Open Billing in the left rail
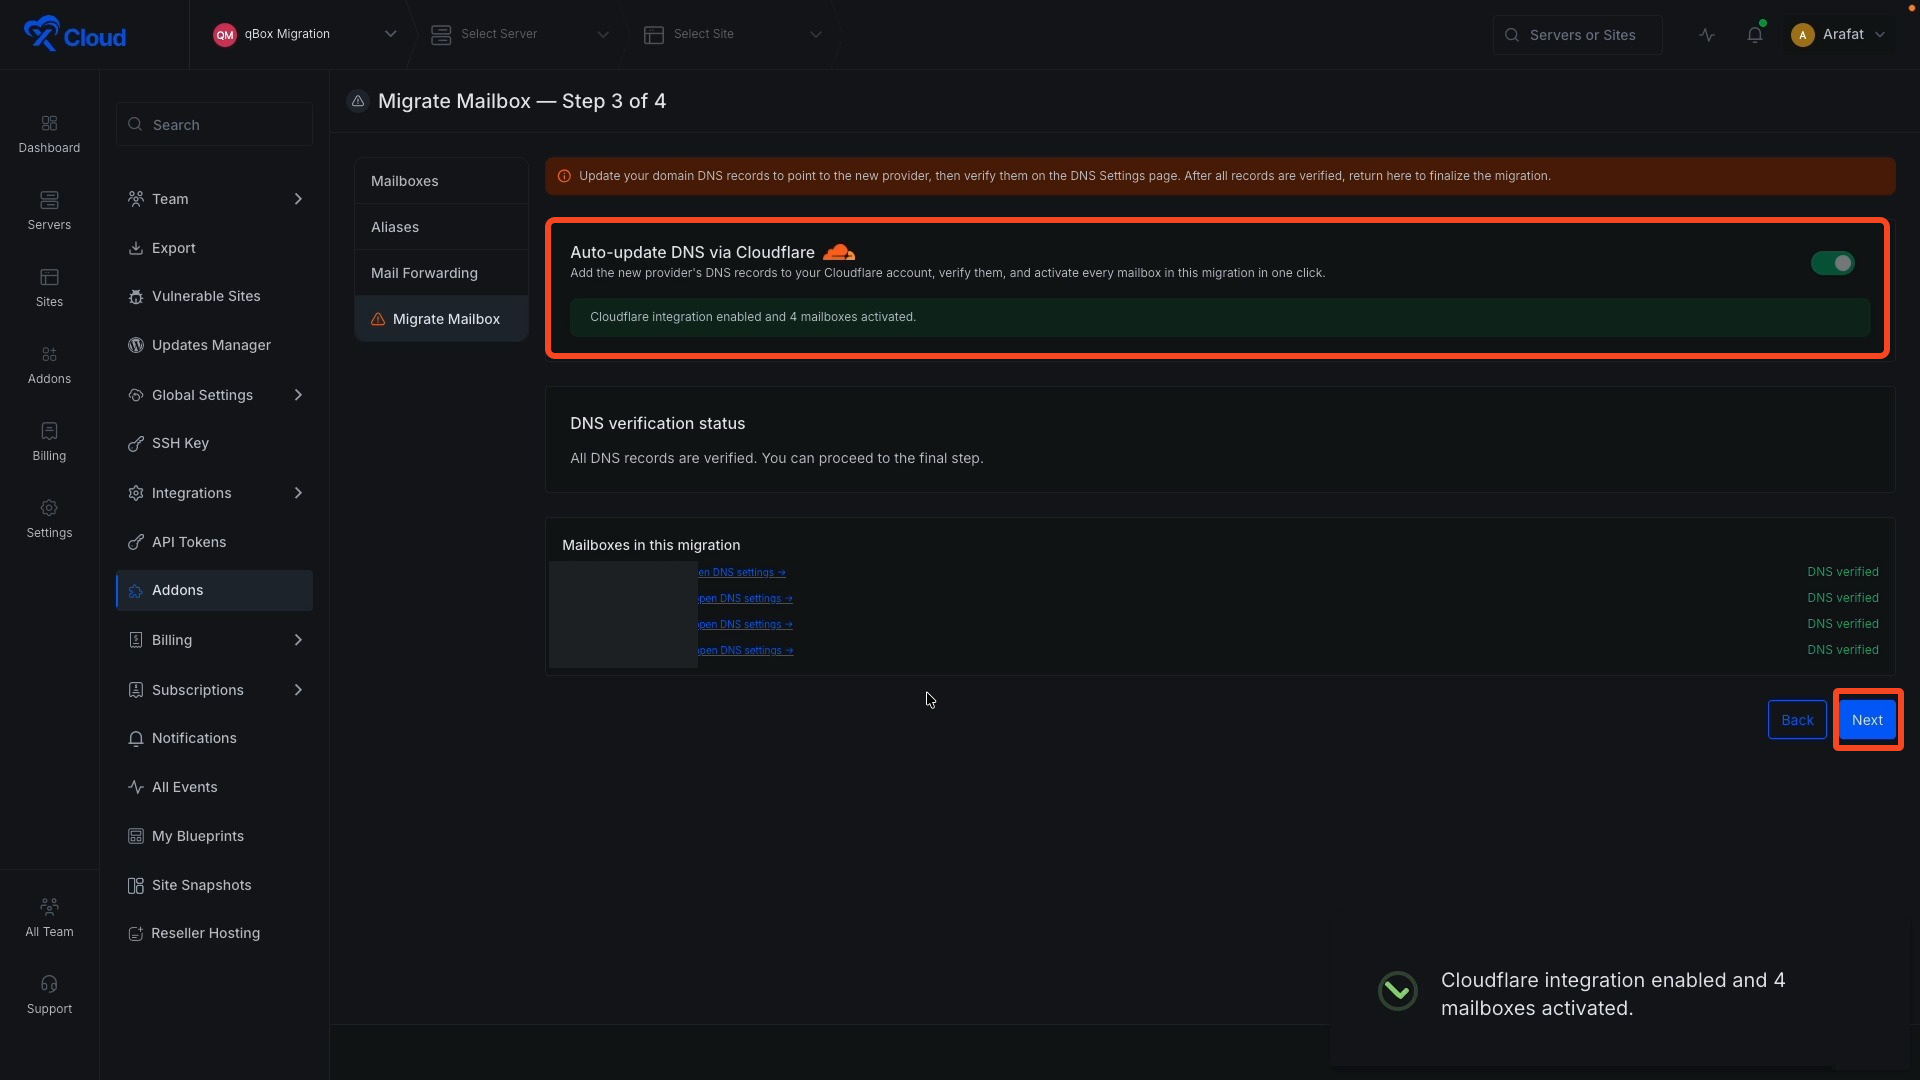1920x1080 pixels. click(x=49, y=442)
